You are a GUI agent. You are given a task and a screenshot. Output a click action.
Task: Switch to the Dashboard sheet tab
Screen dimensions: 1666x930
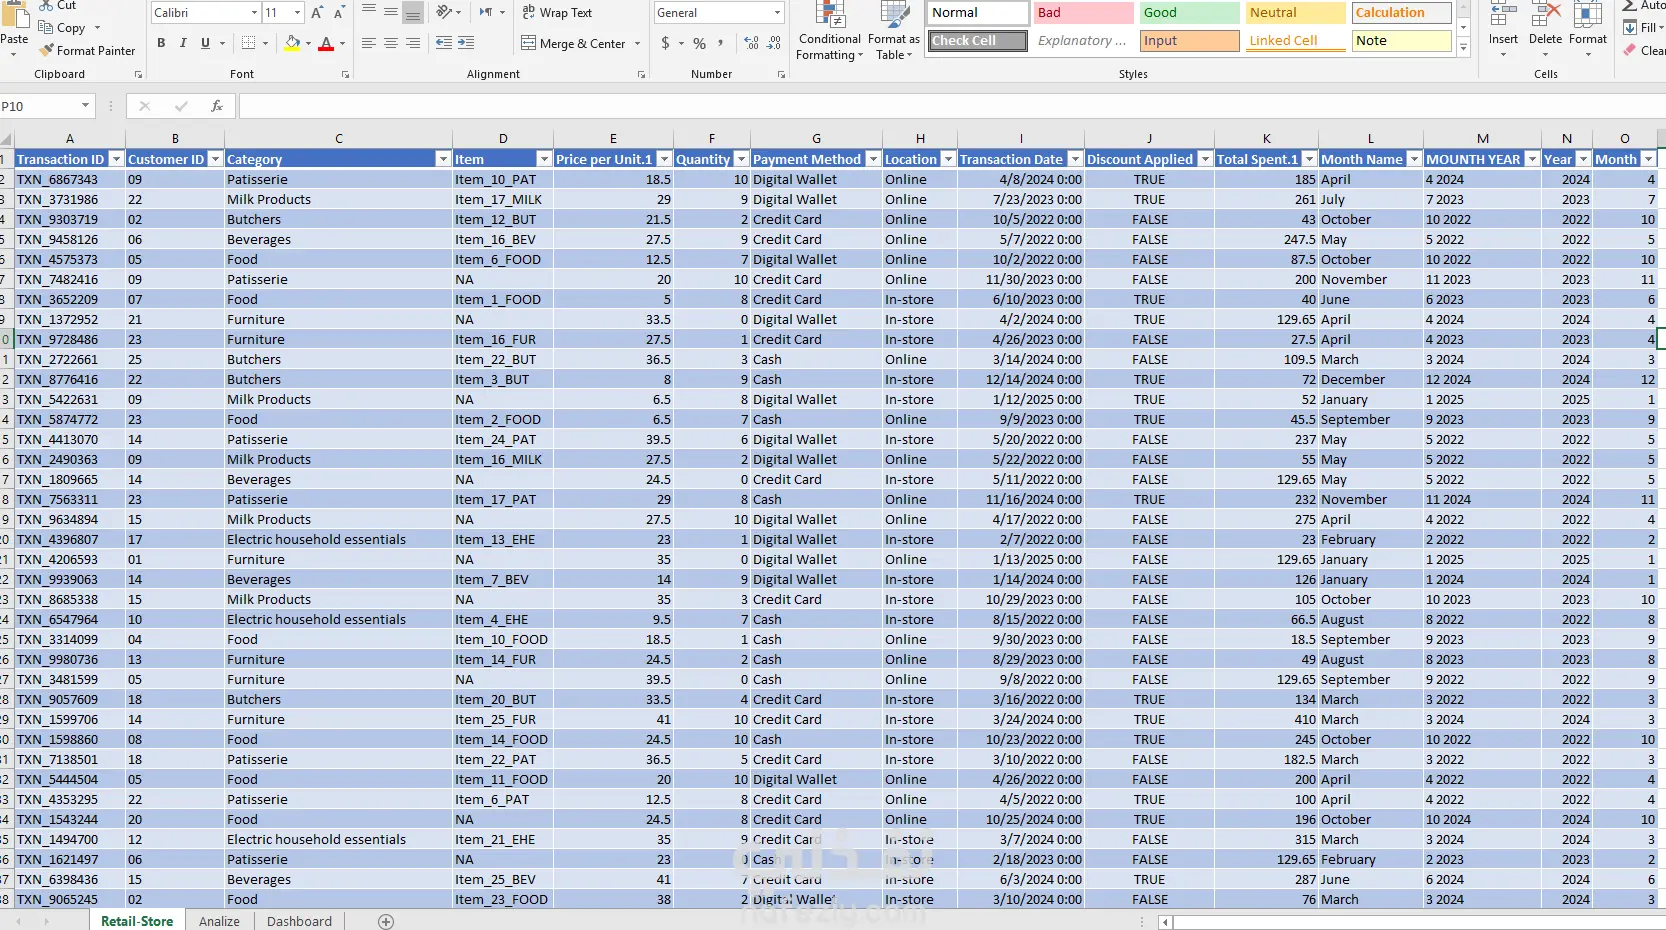299,921
